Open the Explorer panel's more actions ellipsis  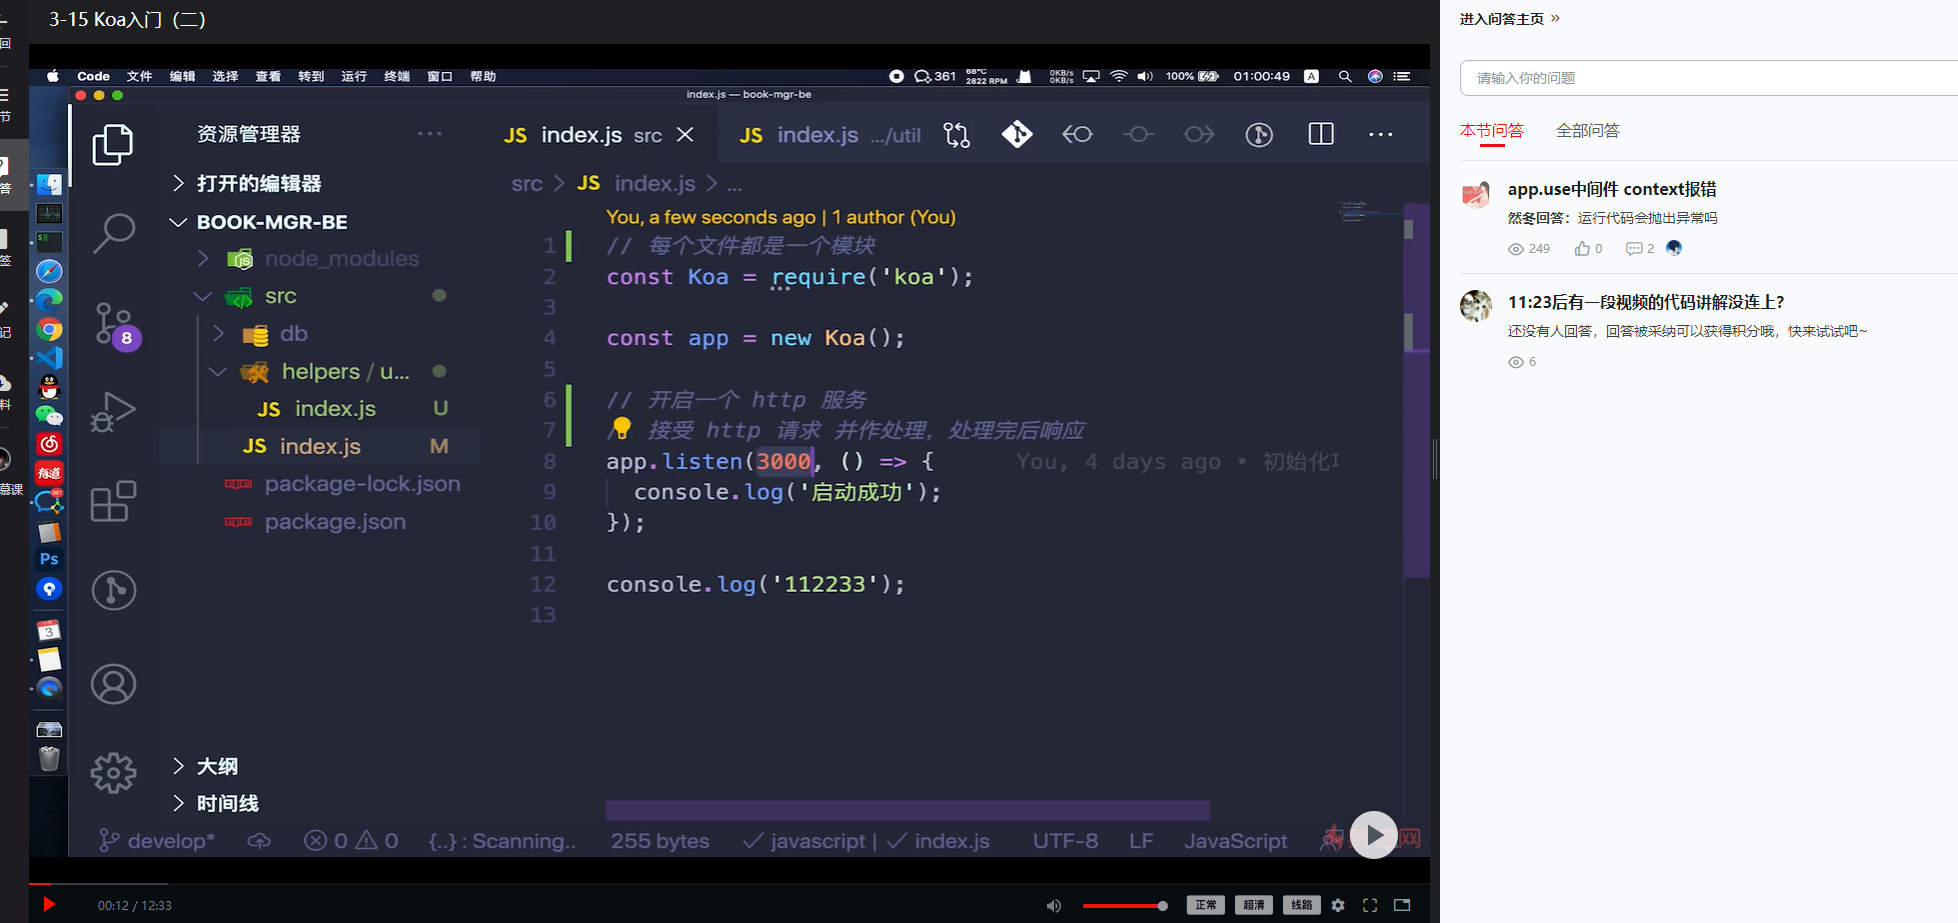(430, 134)
